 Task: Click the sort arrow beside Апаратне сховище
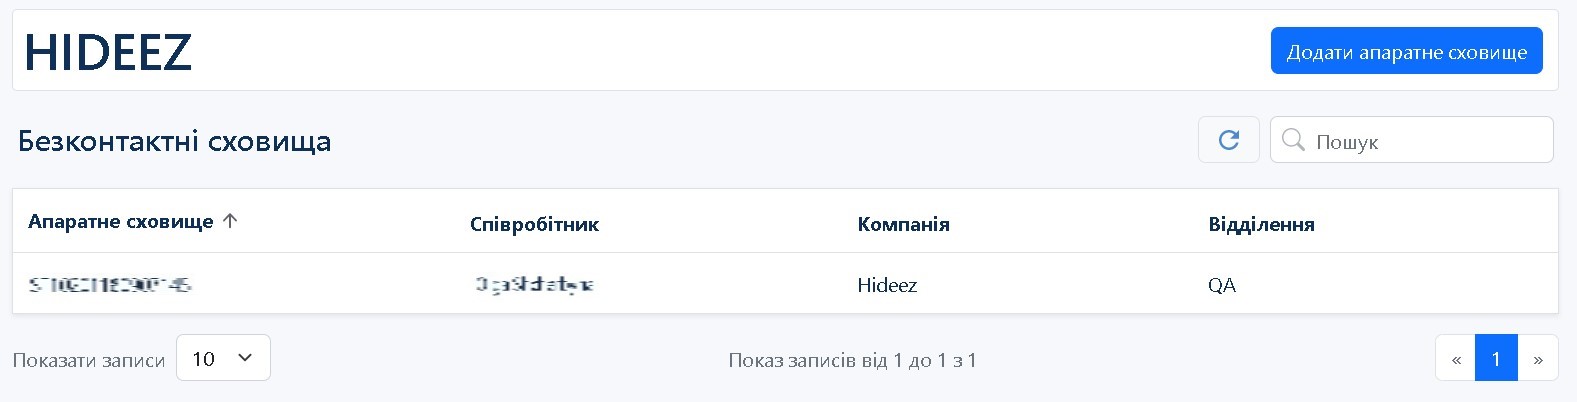coord(230,222)
